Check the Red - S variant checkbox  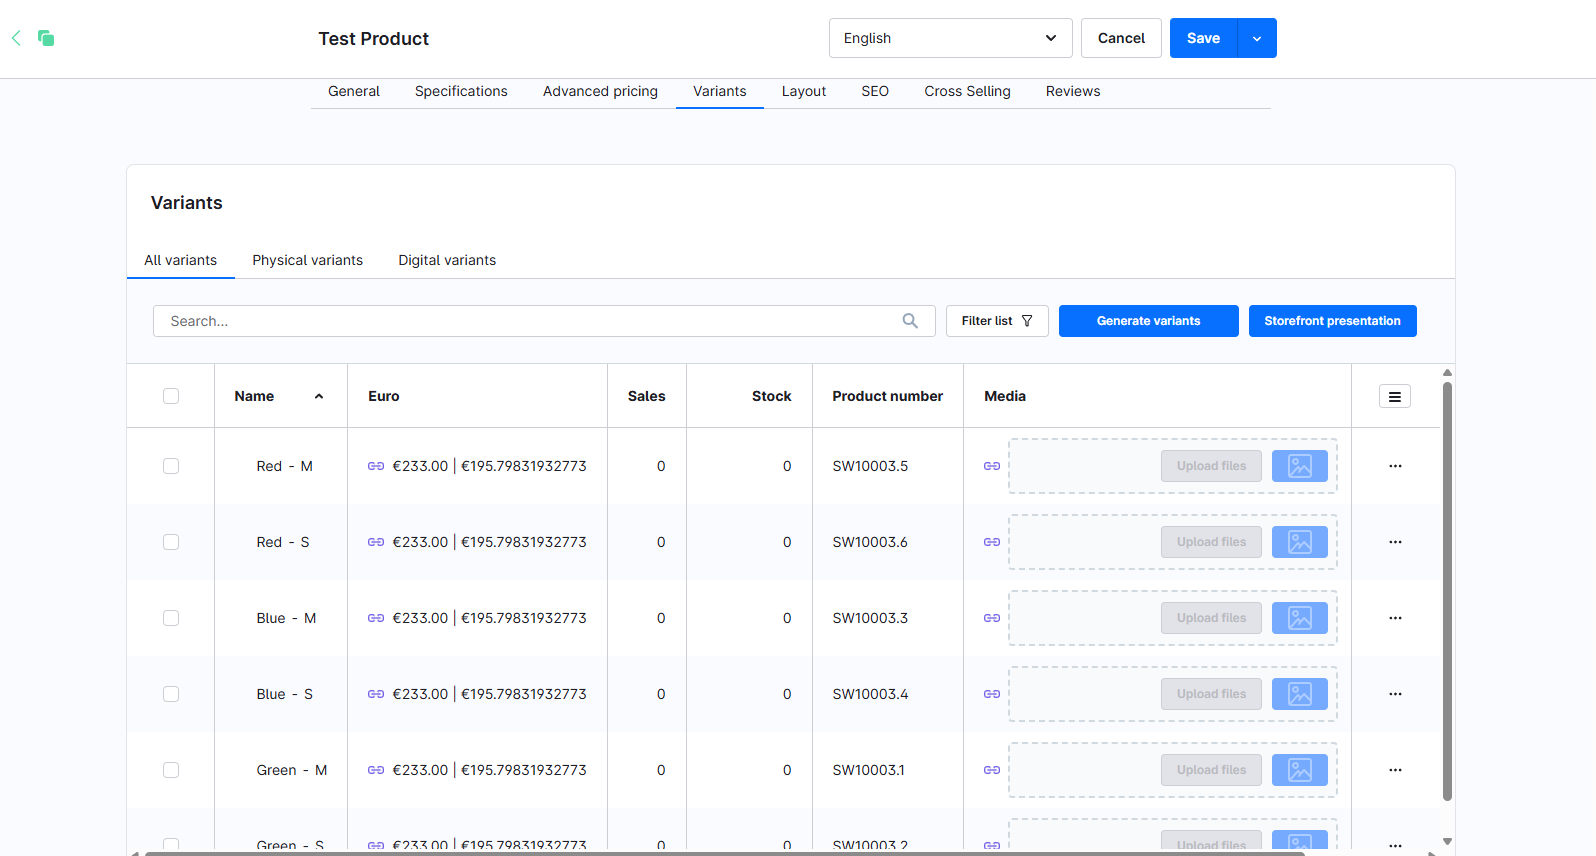pyautogui.click(x=171, y=542)
